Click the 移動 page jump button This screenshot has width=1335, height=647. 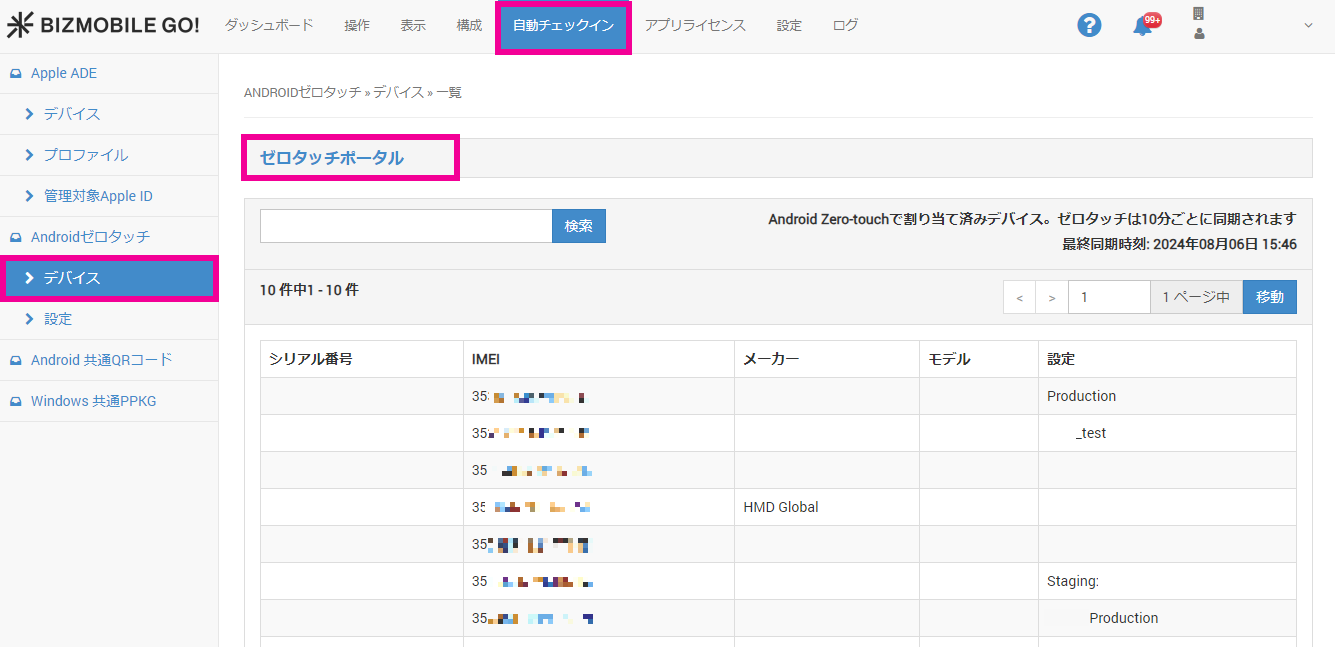pyautogui.click(x=1269, y=297)
